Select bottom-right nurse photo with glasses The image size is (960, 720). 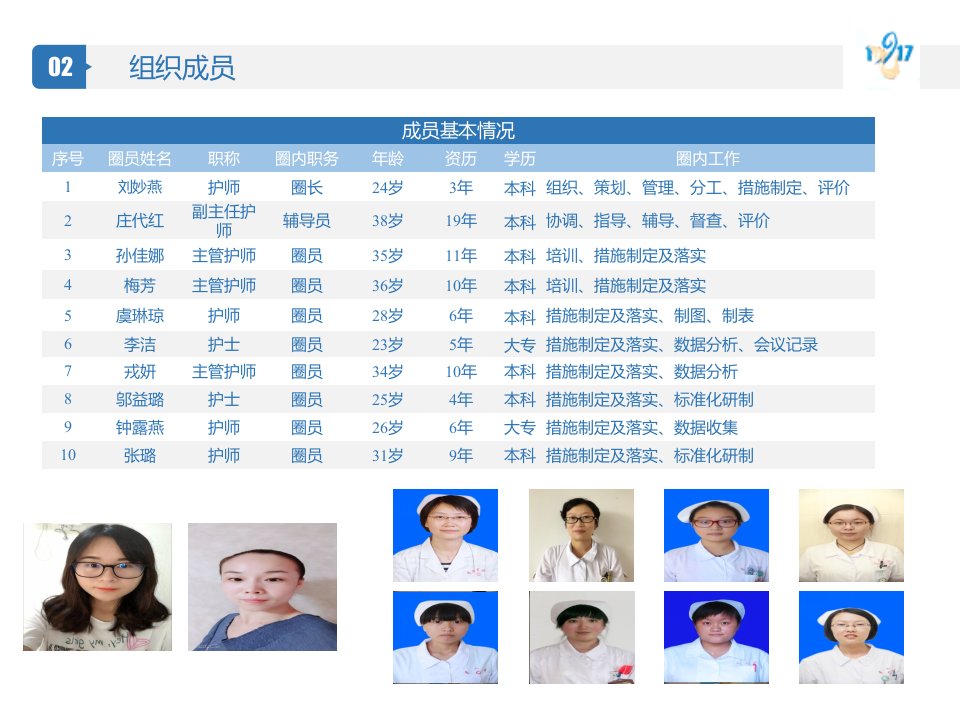(851, 637)
